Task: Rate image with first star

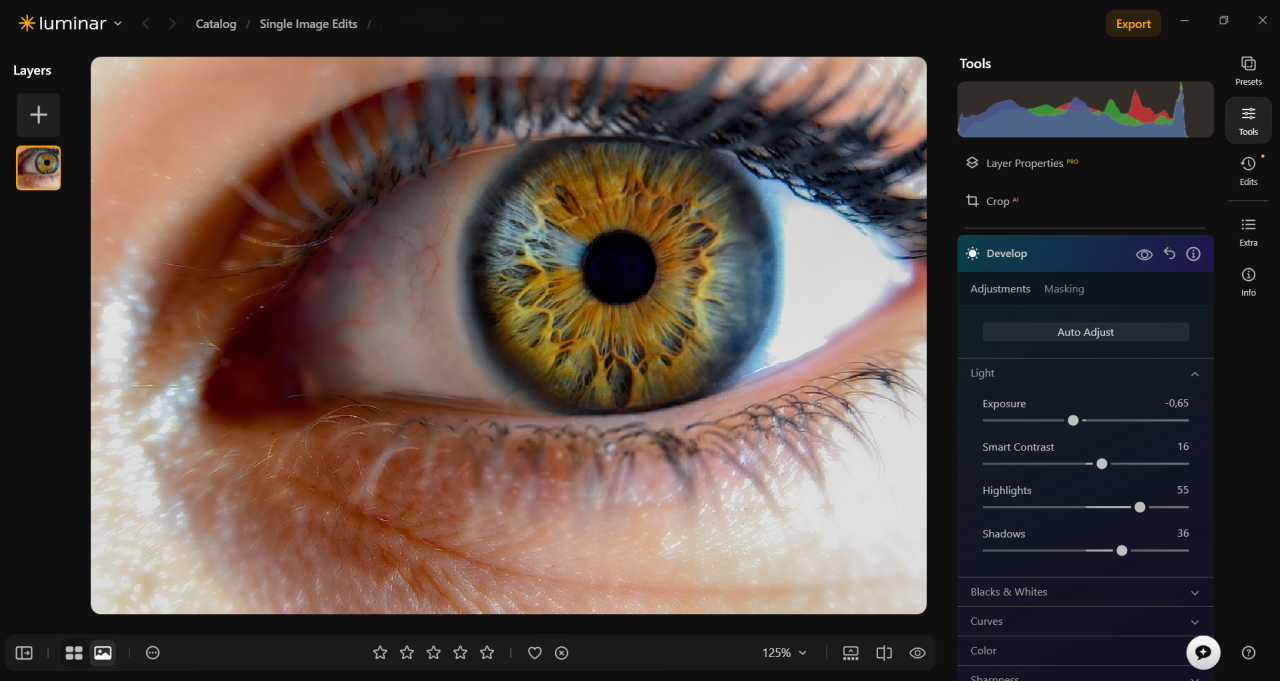Action: pyautogui.click(x=380, y=653)
